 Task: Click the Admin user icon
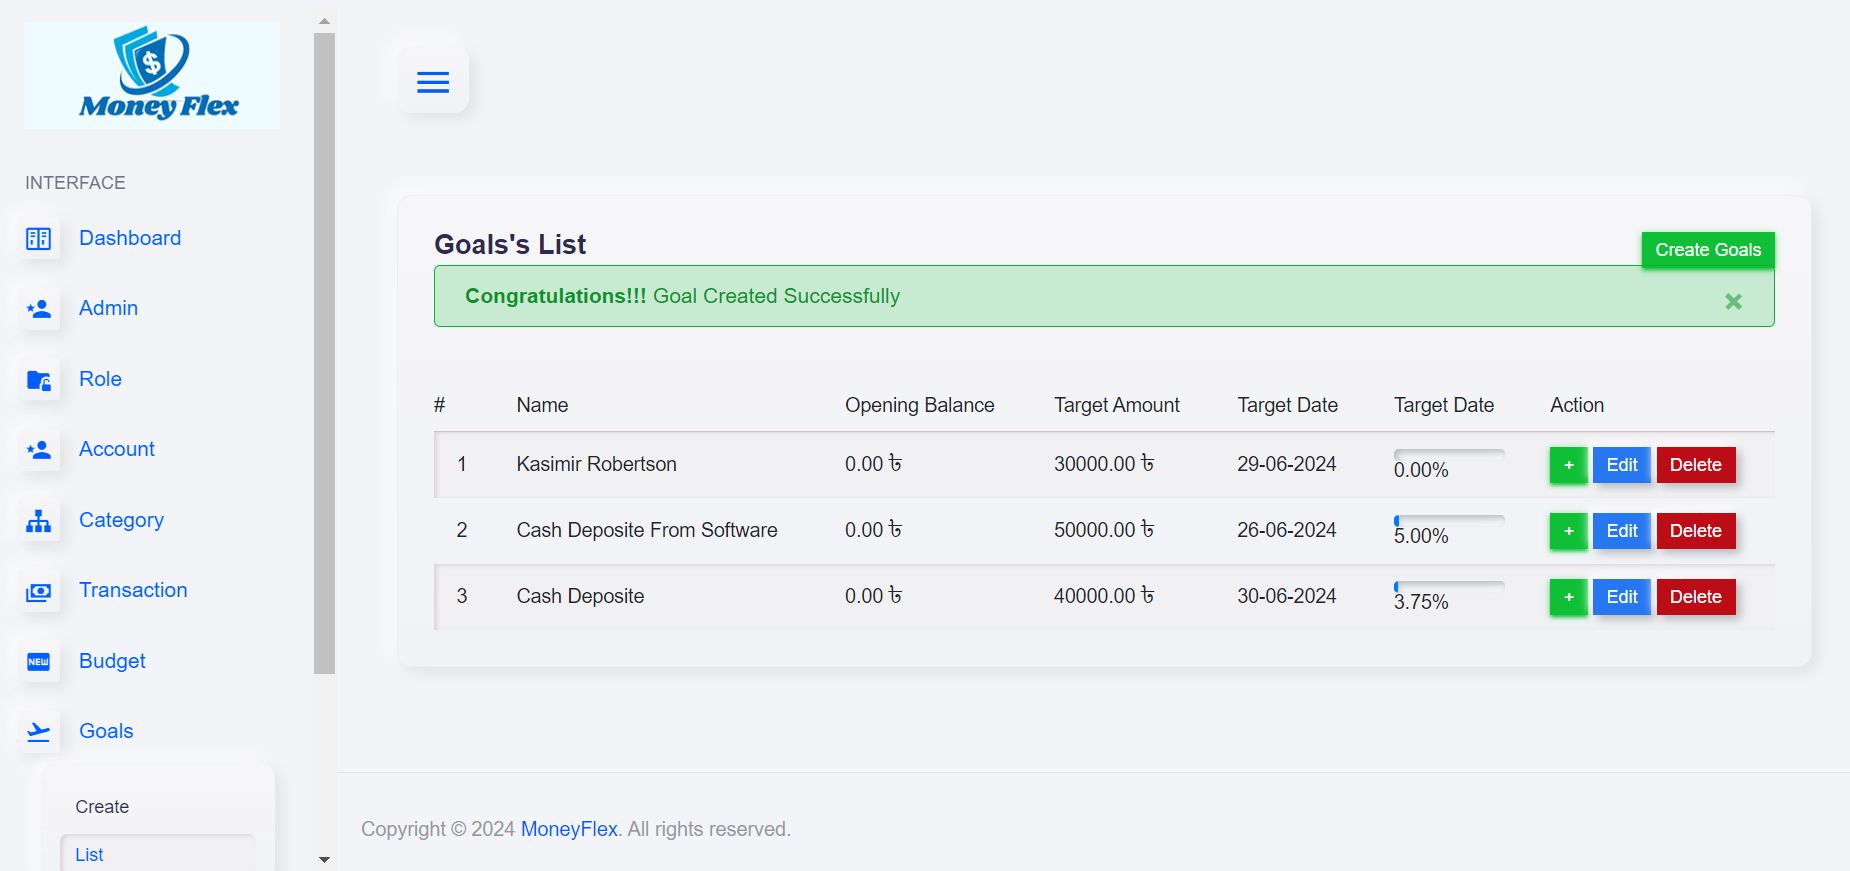pos(39,309)
